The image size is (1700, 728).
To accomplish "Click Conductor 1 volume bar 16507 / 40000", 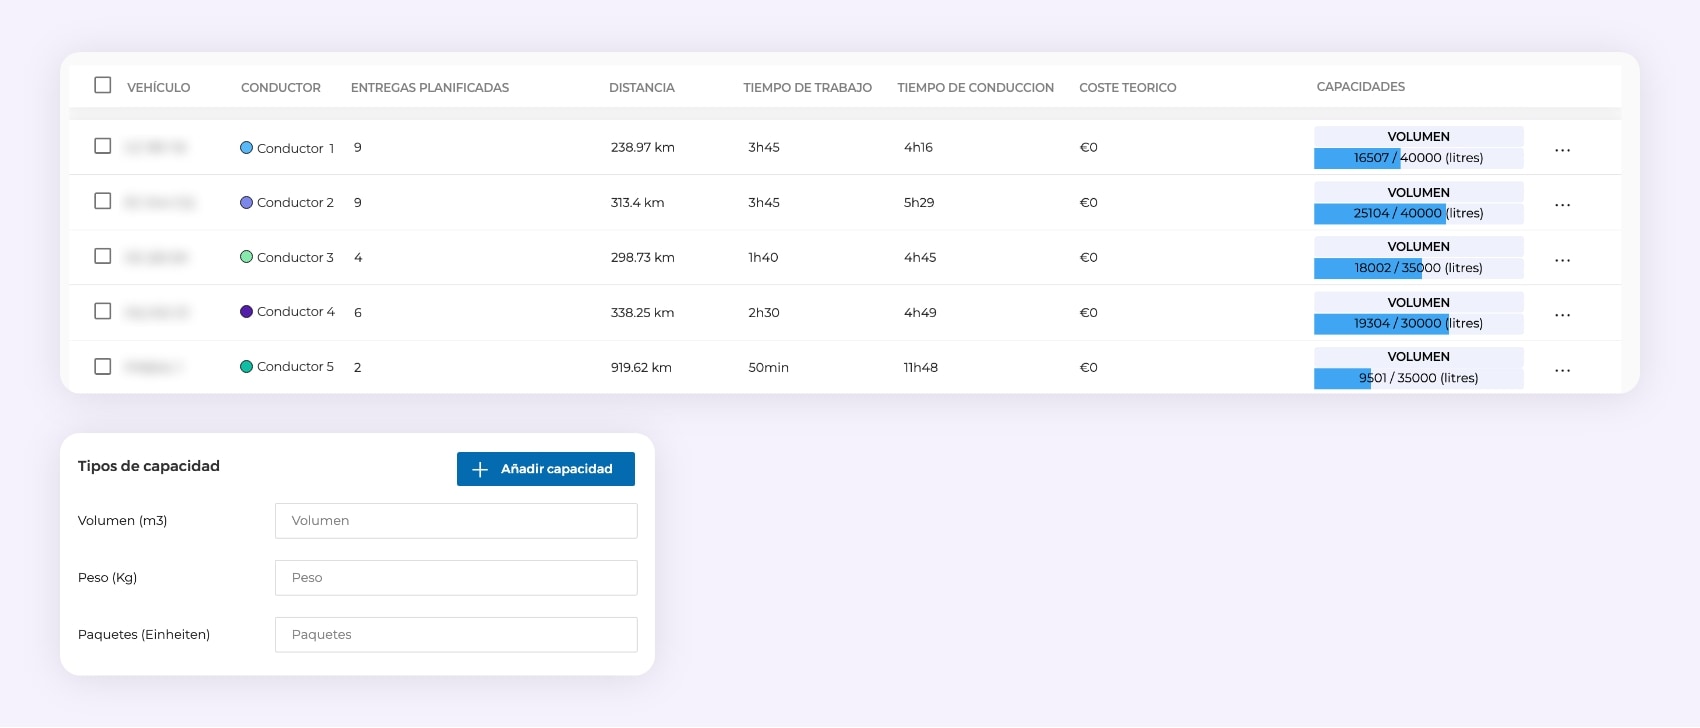I will 1418,158.
